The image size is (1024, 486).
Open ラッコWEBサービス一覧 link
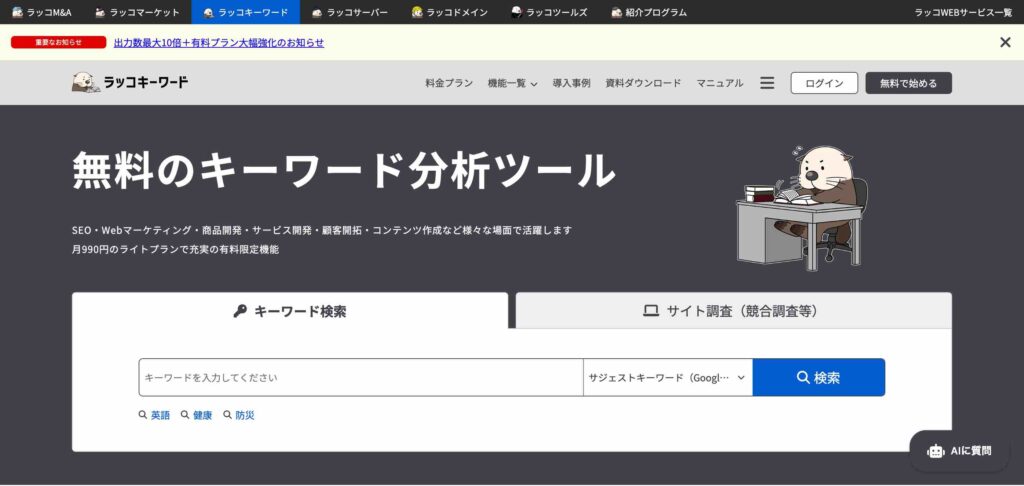(963, 12)
